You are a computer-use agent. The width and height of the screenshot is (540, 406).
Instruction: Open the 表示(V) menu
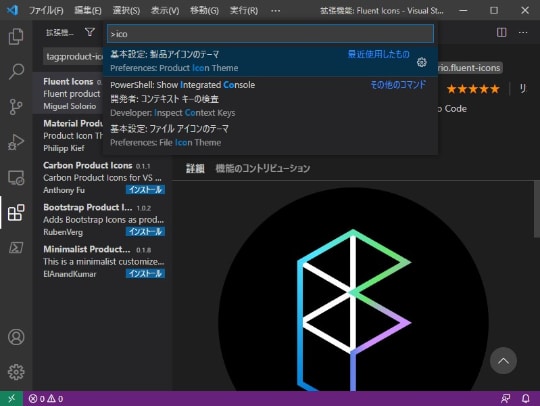165,11
